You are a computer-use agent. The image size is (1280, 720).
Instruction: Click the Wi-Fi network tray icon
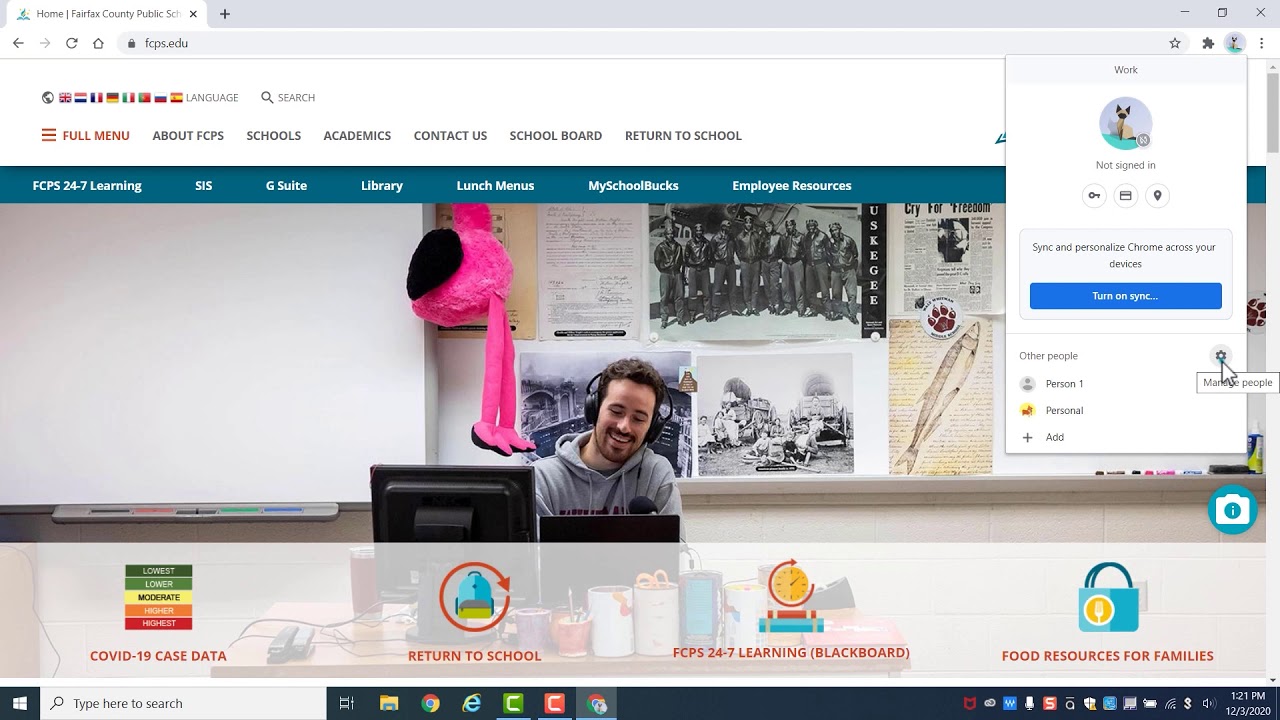[1169, 703]
